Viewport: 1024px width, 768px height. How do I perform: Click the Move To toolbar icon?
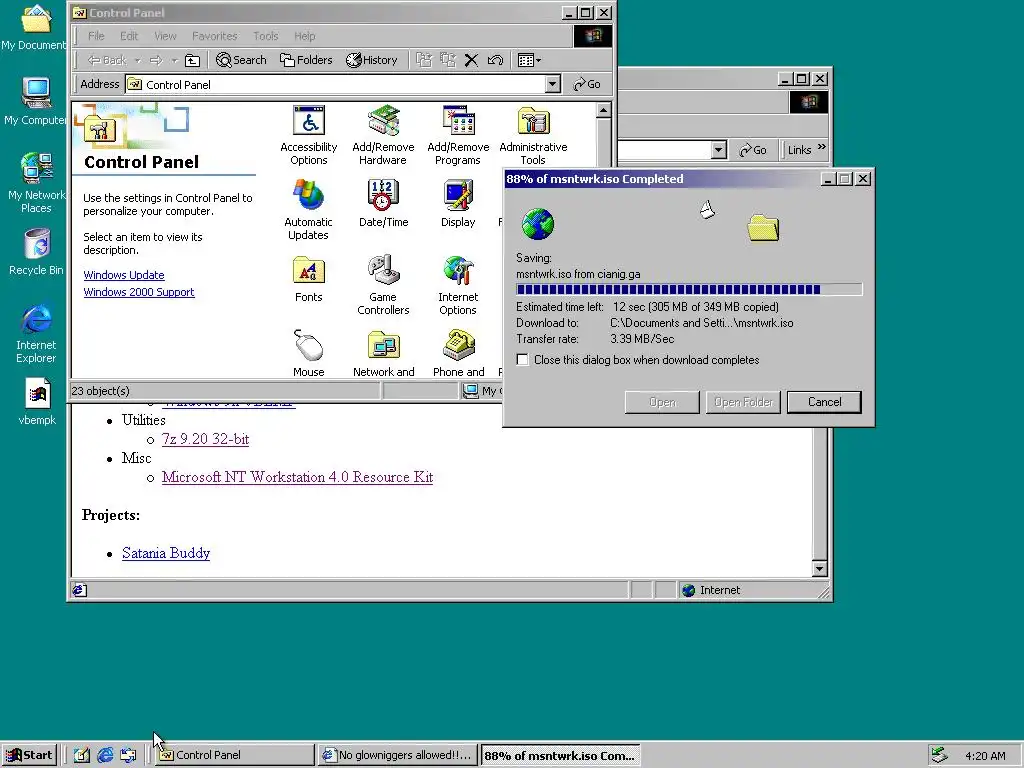pyautogui.click(x=424, y=61)
